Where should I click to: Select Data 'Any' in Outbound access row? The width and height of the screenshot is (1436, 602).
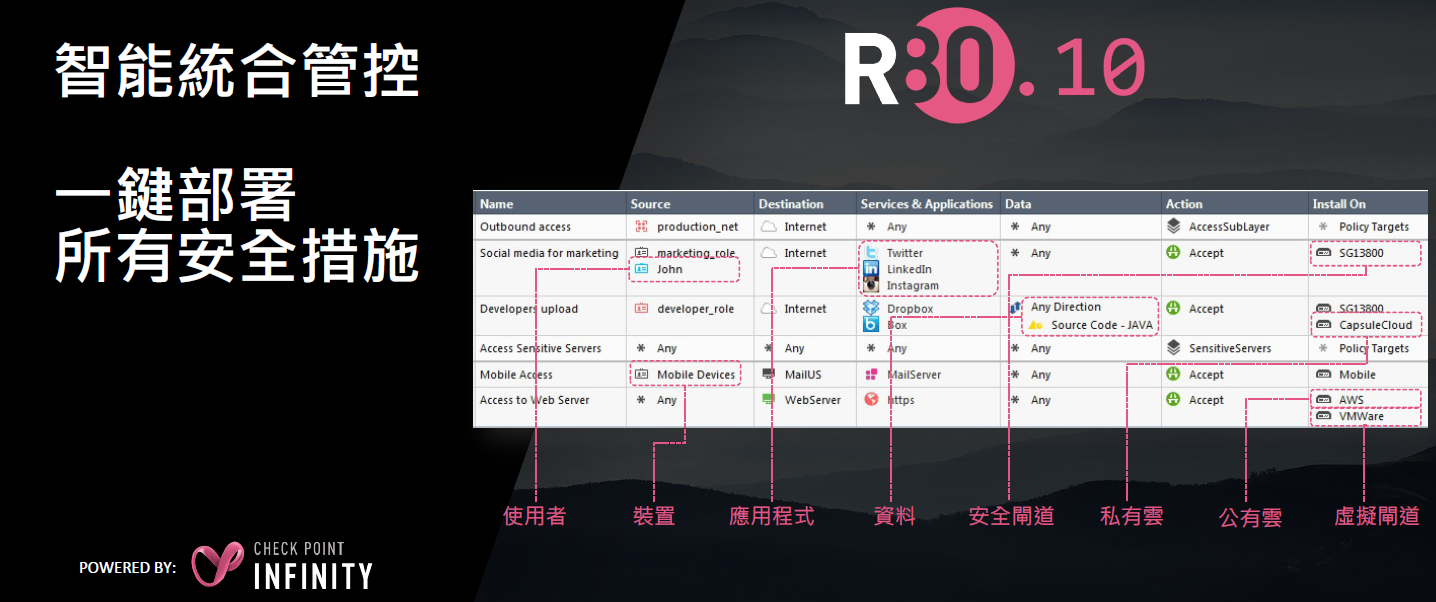coord(1041,227)
